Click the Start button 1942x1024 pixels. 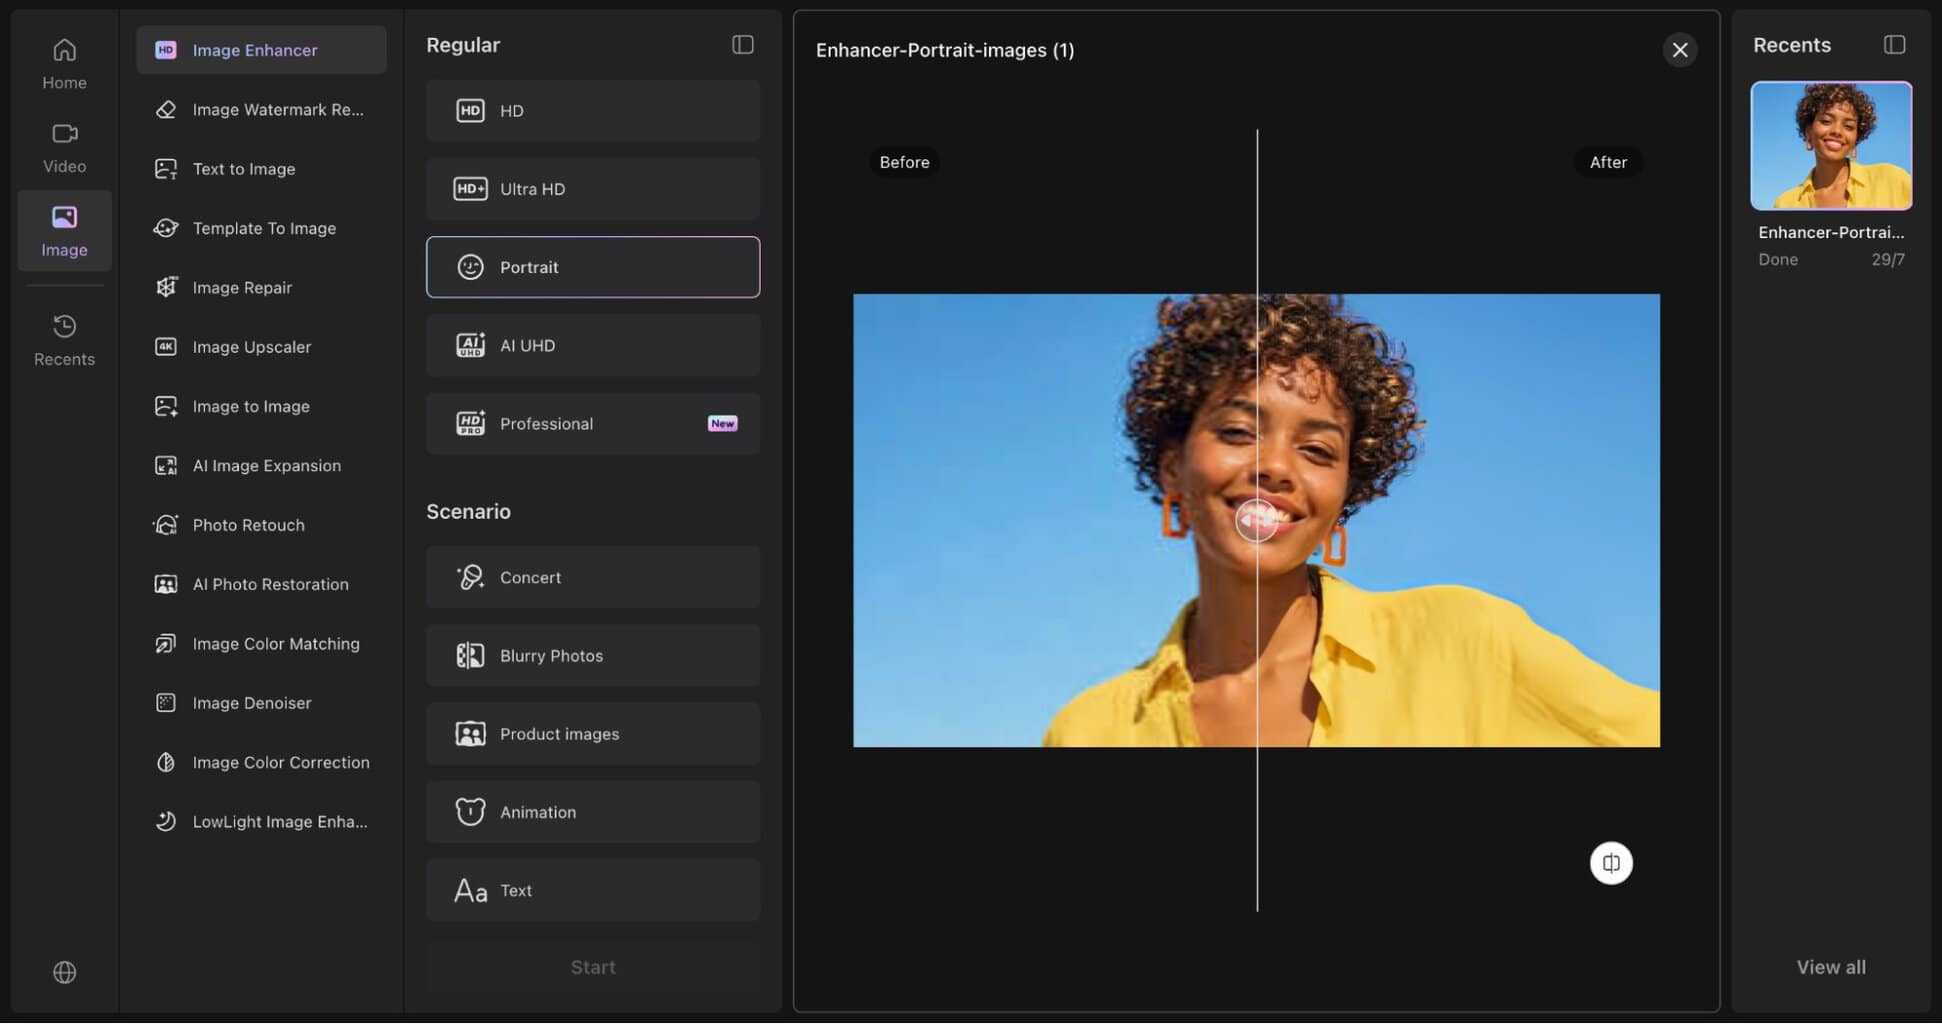tap(593, 967)
